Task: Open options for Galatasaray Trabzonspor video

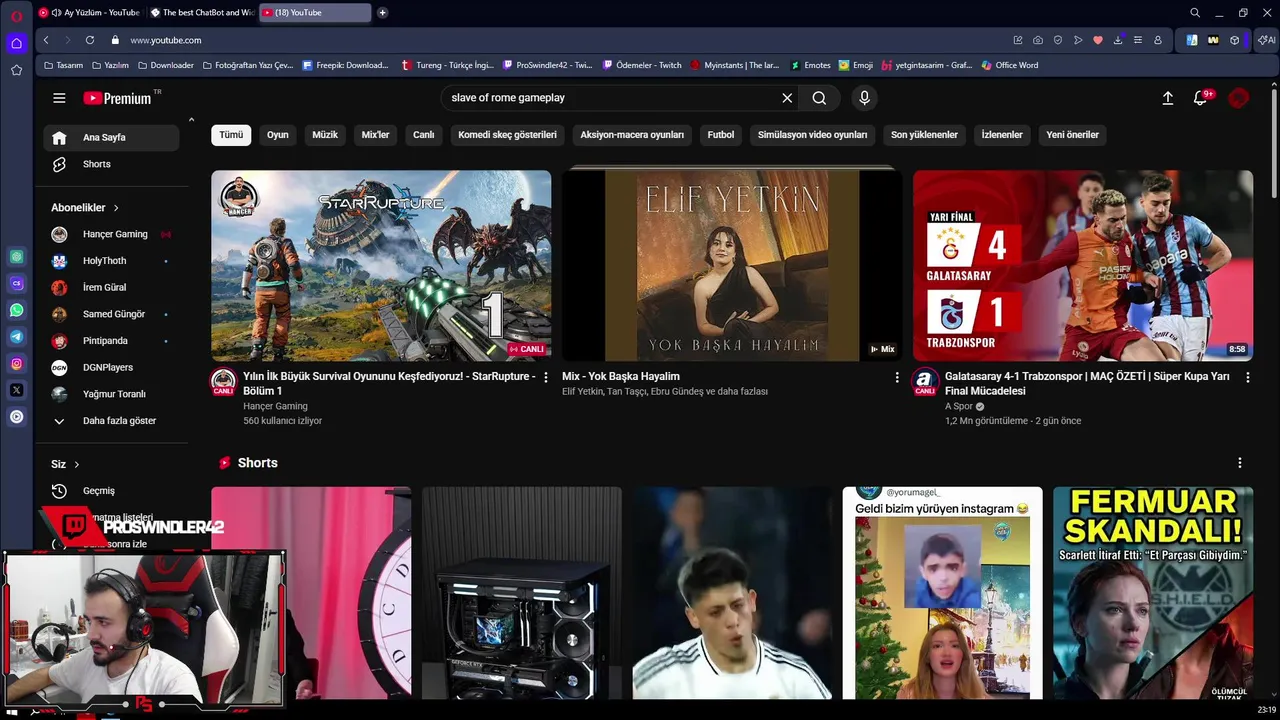Action: click(1248, 377)
